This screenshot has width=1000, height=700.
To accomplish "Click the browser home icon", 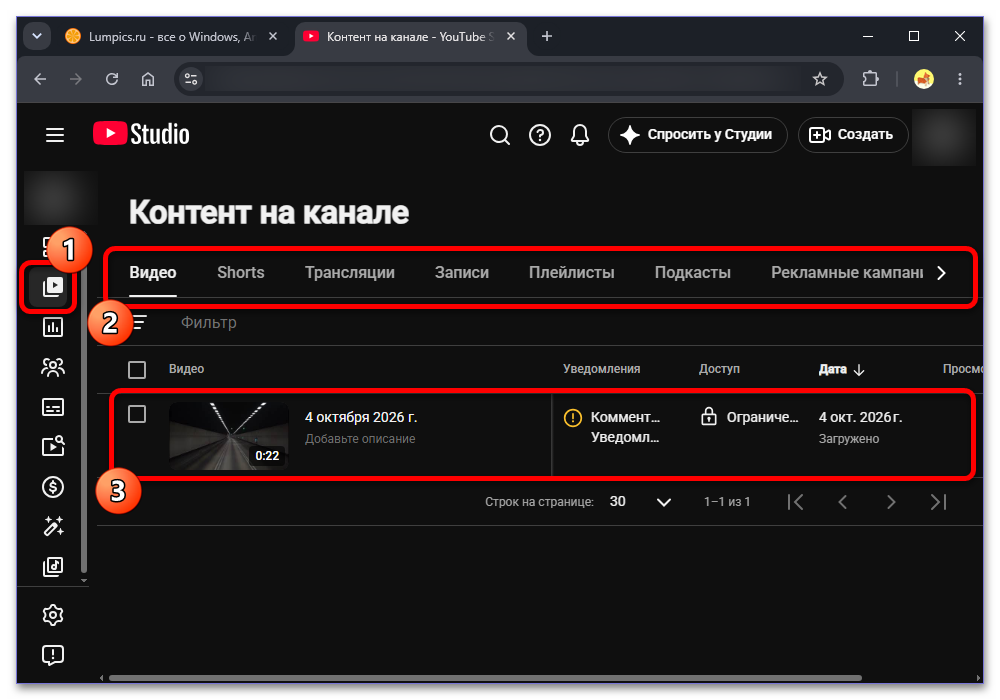I will coord(148,79).
